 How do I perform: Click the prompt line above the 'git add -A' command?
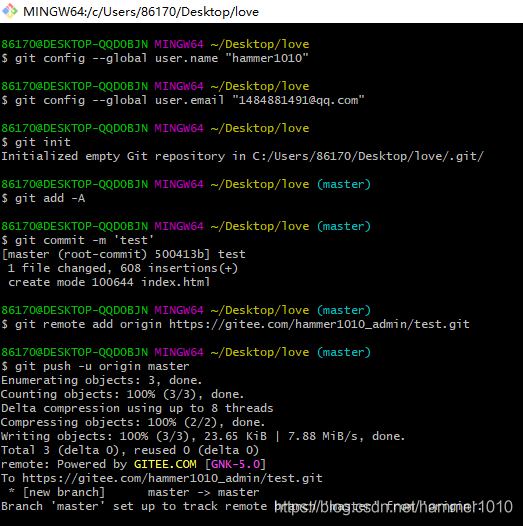coord(186,184)
